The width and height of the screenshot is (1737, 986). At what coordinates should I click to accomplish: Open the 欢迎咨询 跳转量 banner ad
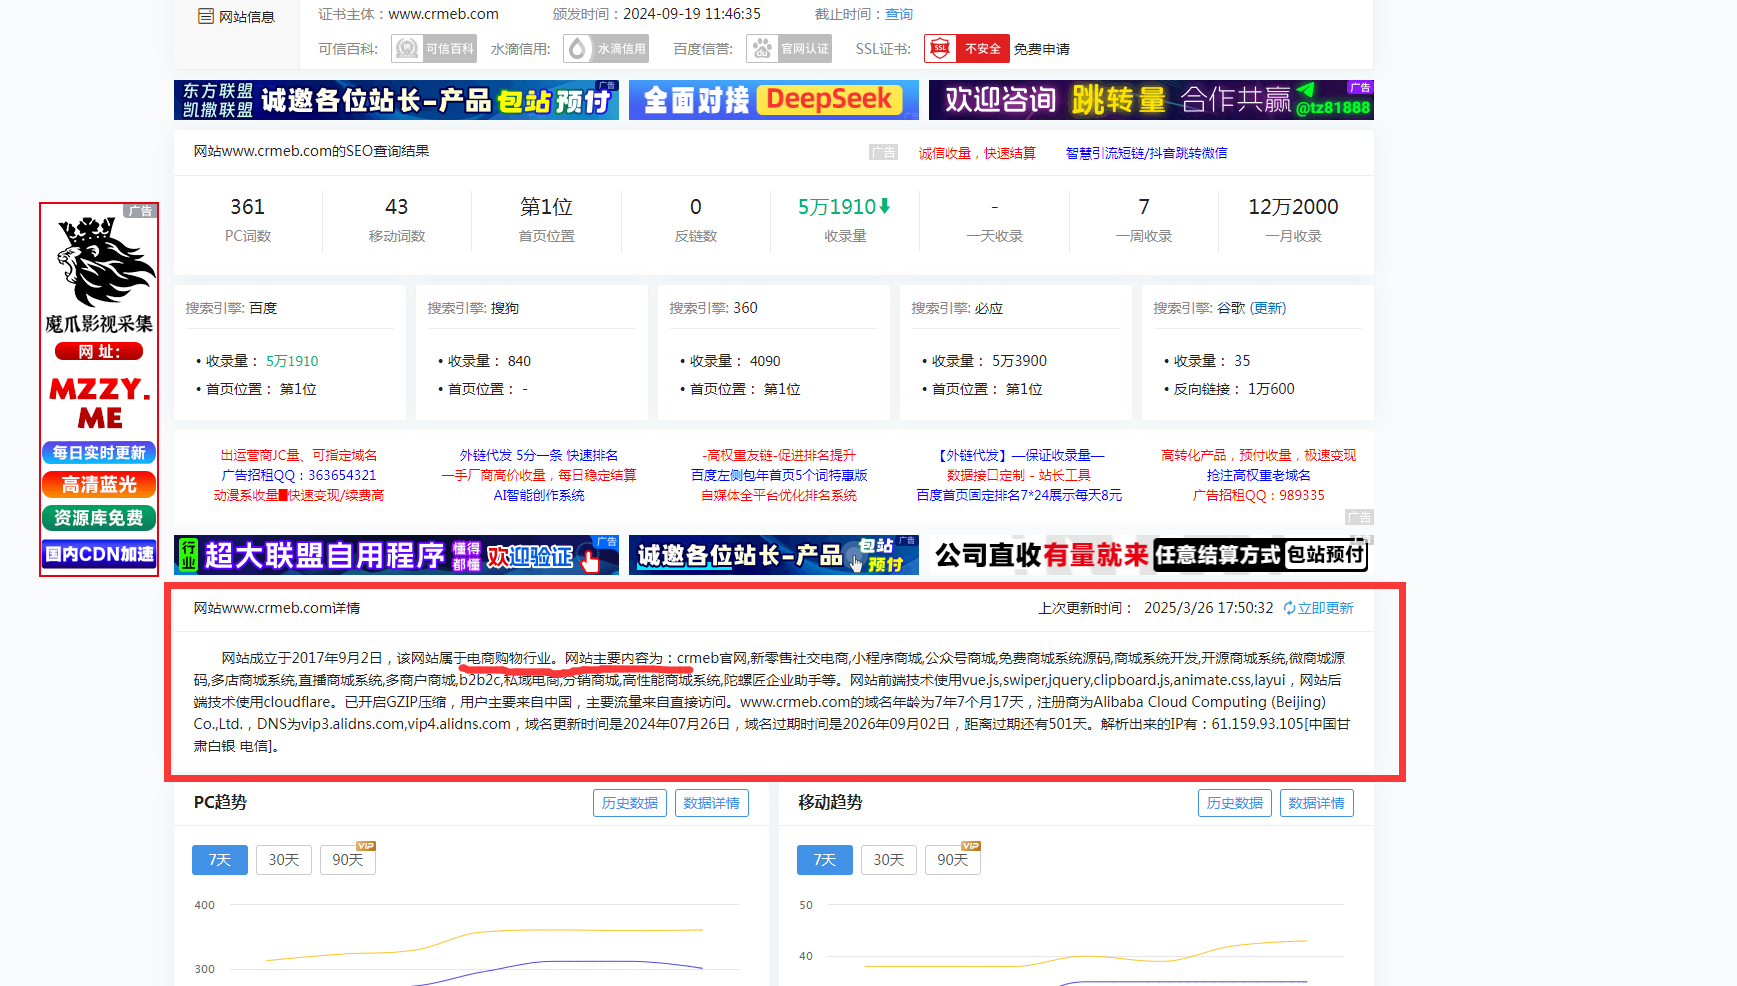[x=1151, y=100]
